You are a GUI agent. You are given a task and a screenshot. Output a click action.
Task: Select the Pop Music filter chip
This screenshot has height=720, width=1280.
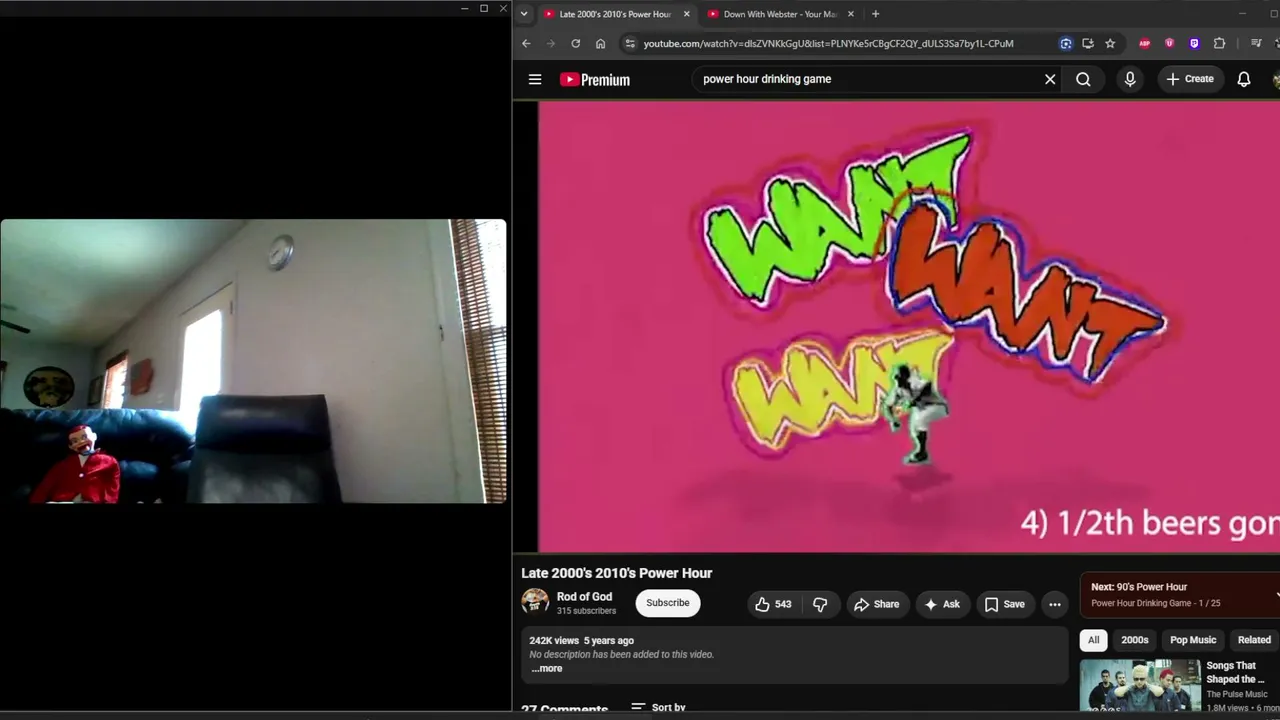[x=1193, y=640]
